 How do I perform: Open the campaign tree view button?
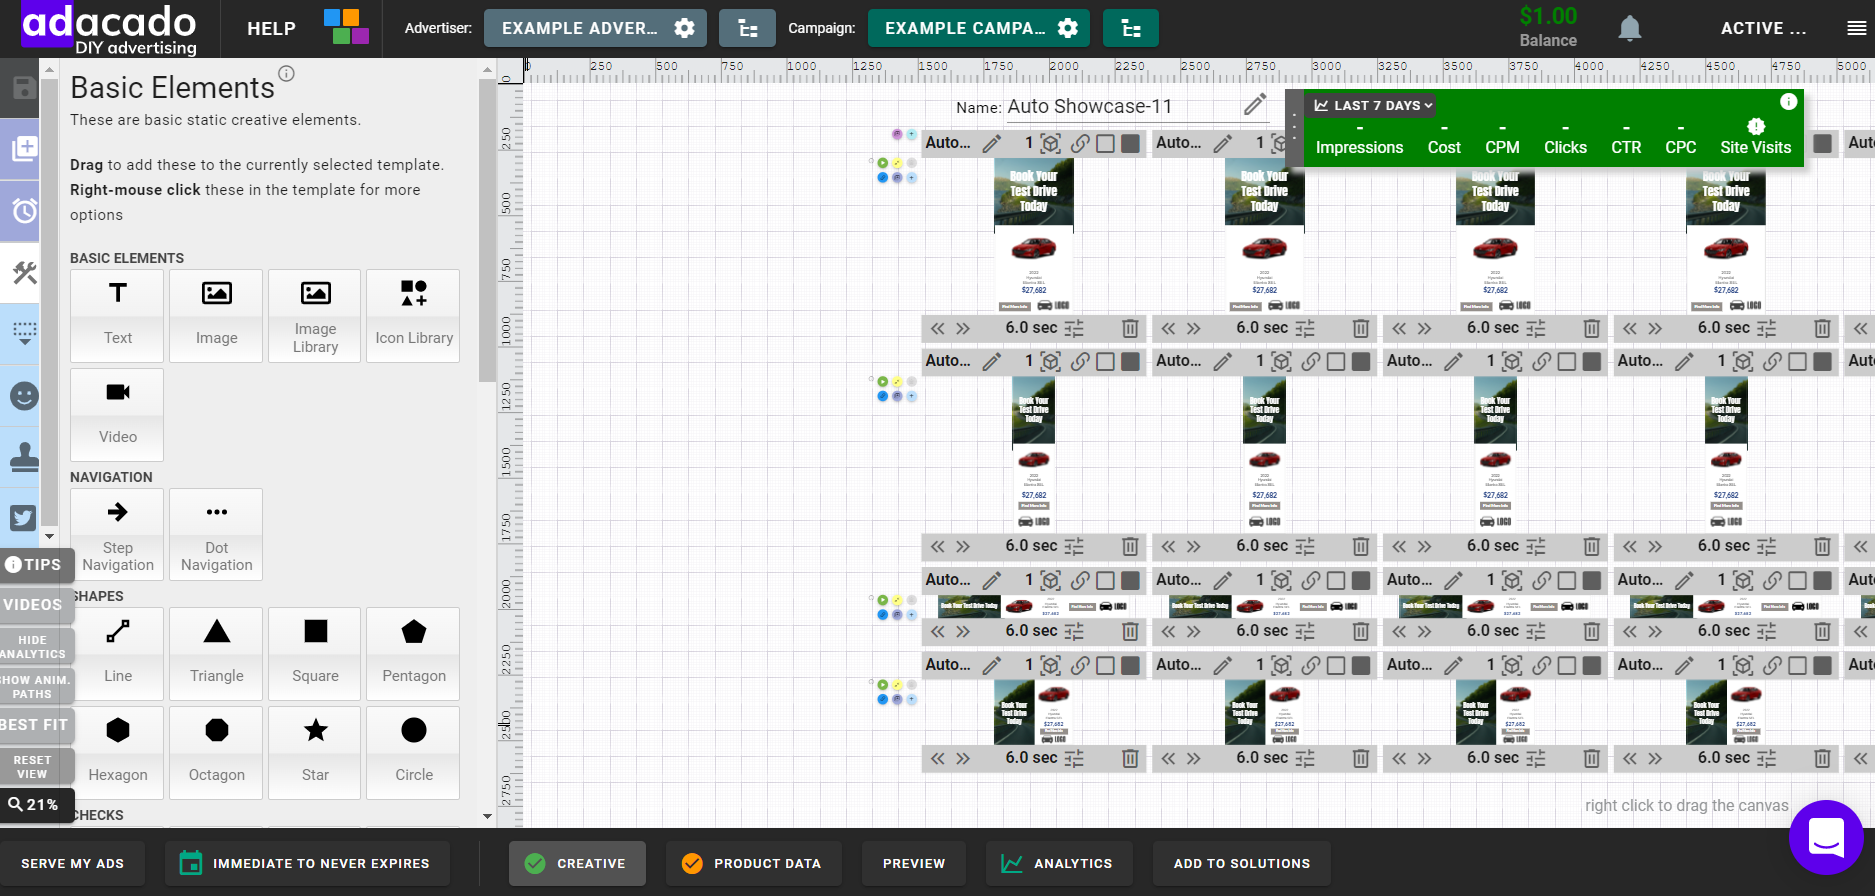click(x=1130, y=28)
